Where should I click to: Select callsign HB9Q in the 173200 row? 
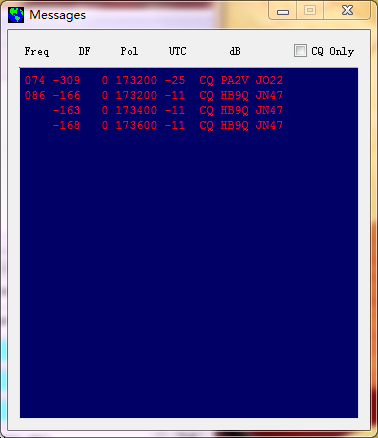234,95
